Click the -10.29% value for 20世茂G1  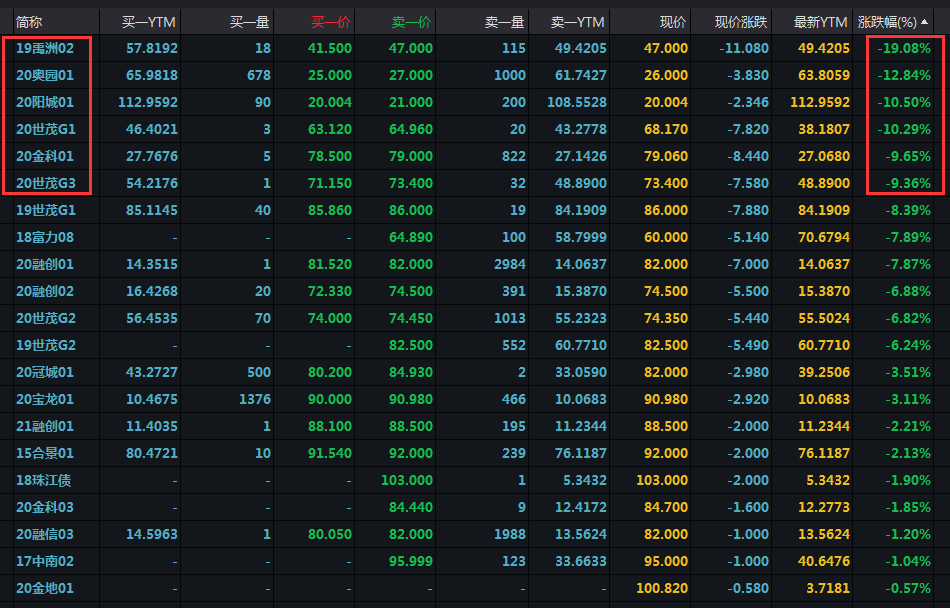[904, 129]
